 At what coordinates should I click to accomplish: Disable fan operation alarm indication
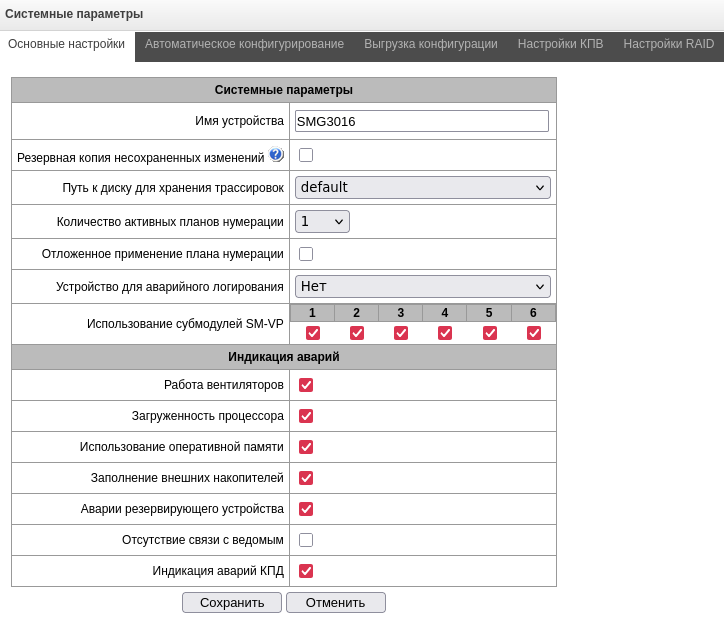tap(306, 385)
